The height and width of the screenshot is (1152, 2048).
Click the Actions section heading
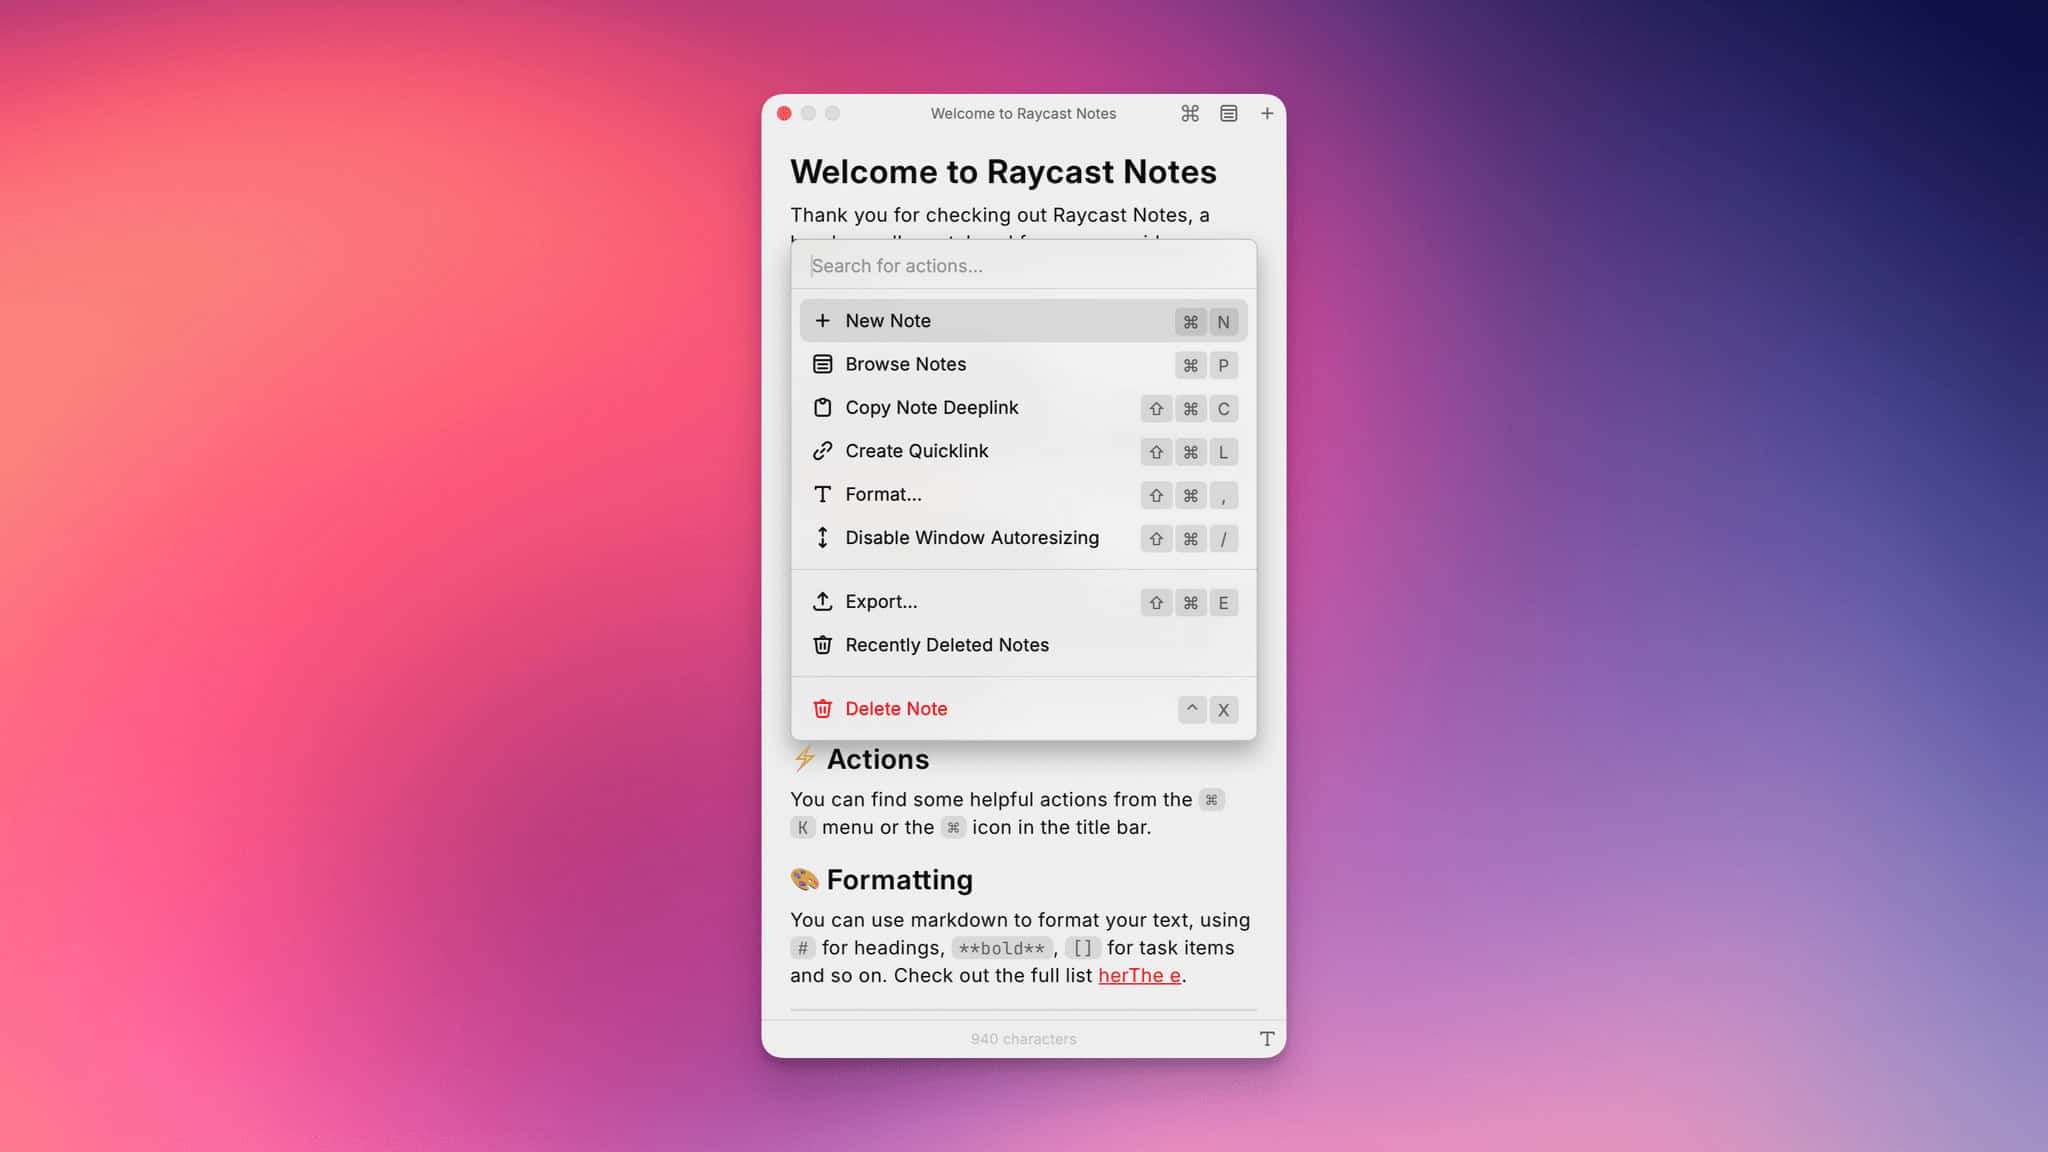(x=877, y=760)
